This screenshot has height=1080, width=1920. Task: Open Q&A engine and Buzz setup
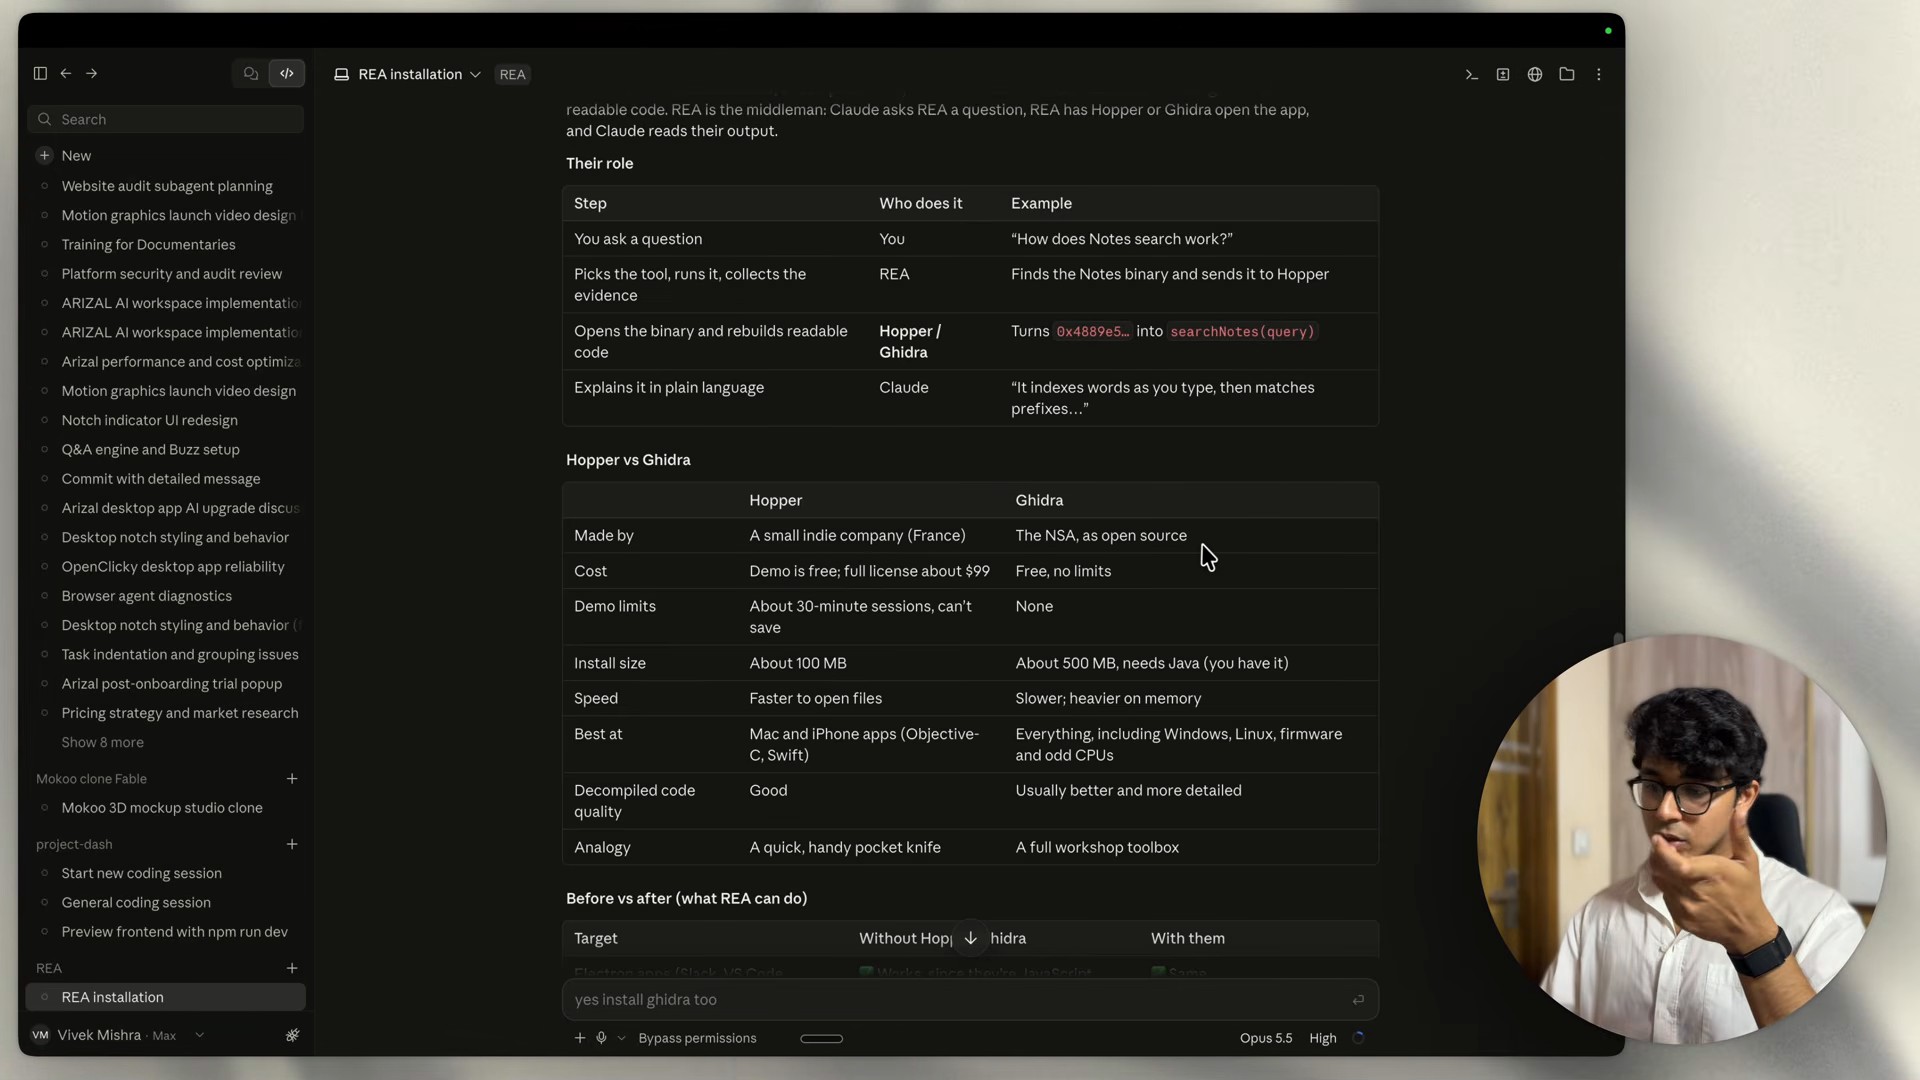150,449
